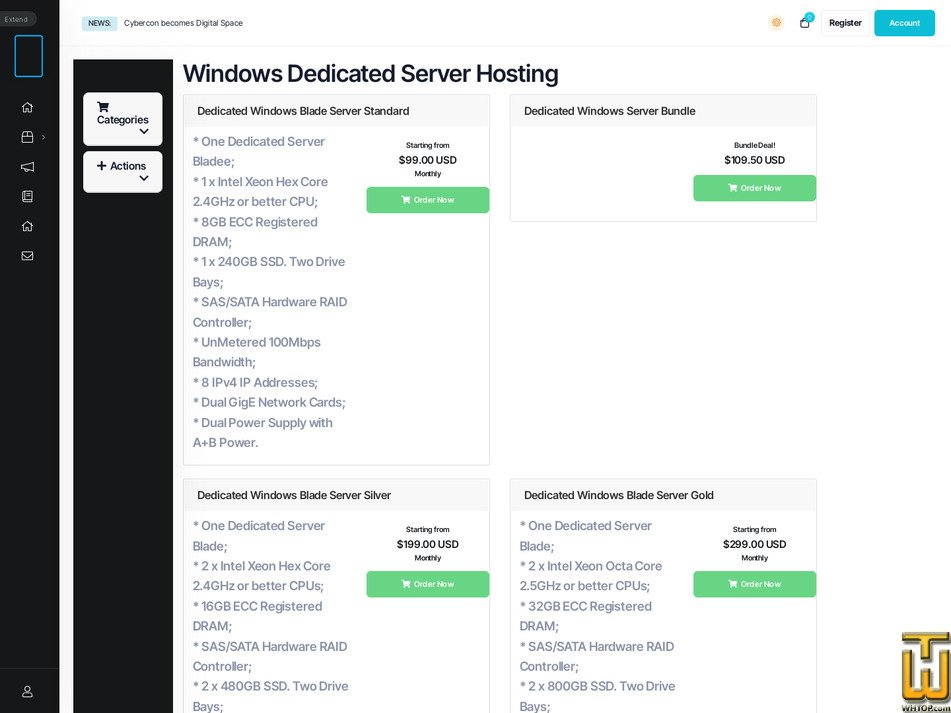Click the UnMetered 100Mbps Bandwidth line
This screenshot has width=951, height=713.
257,352
